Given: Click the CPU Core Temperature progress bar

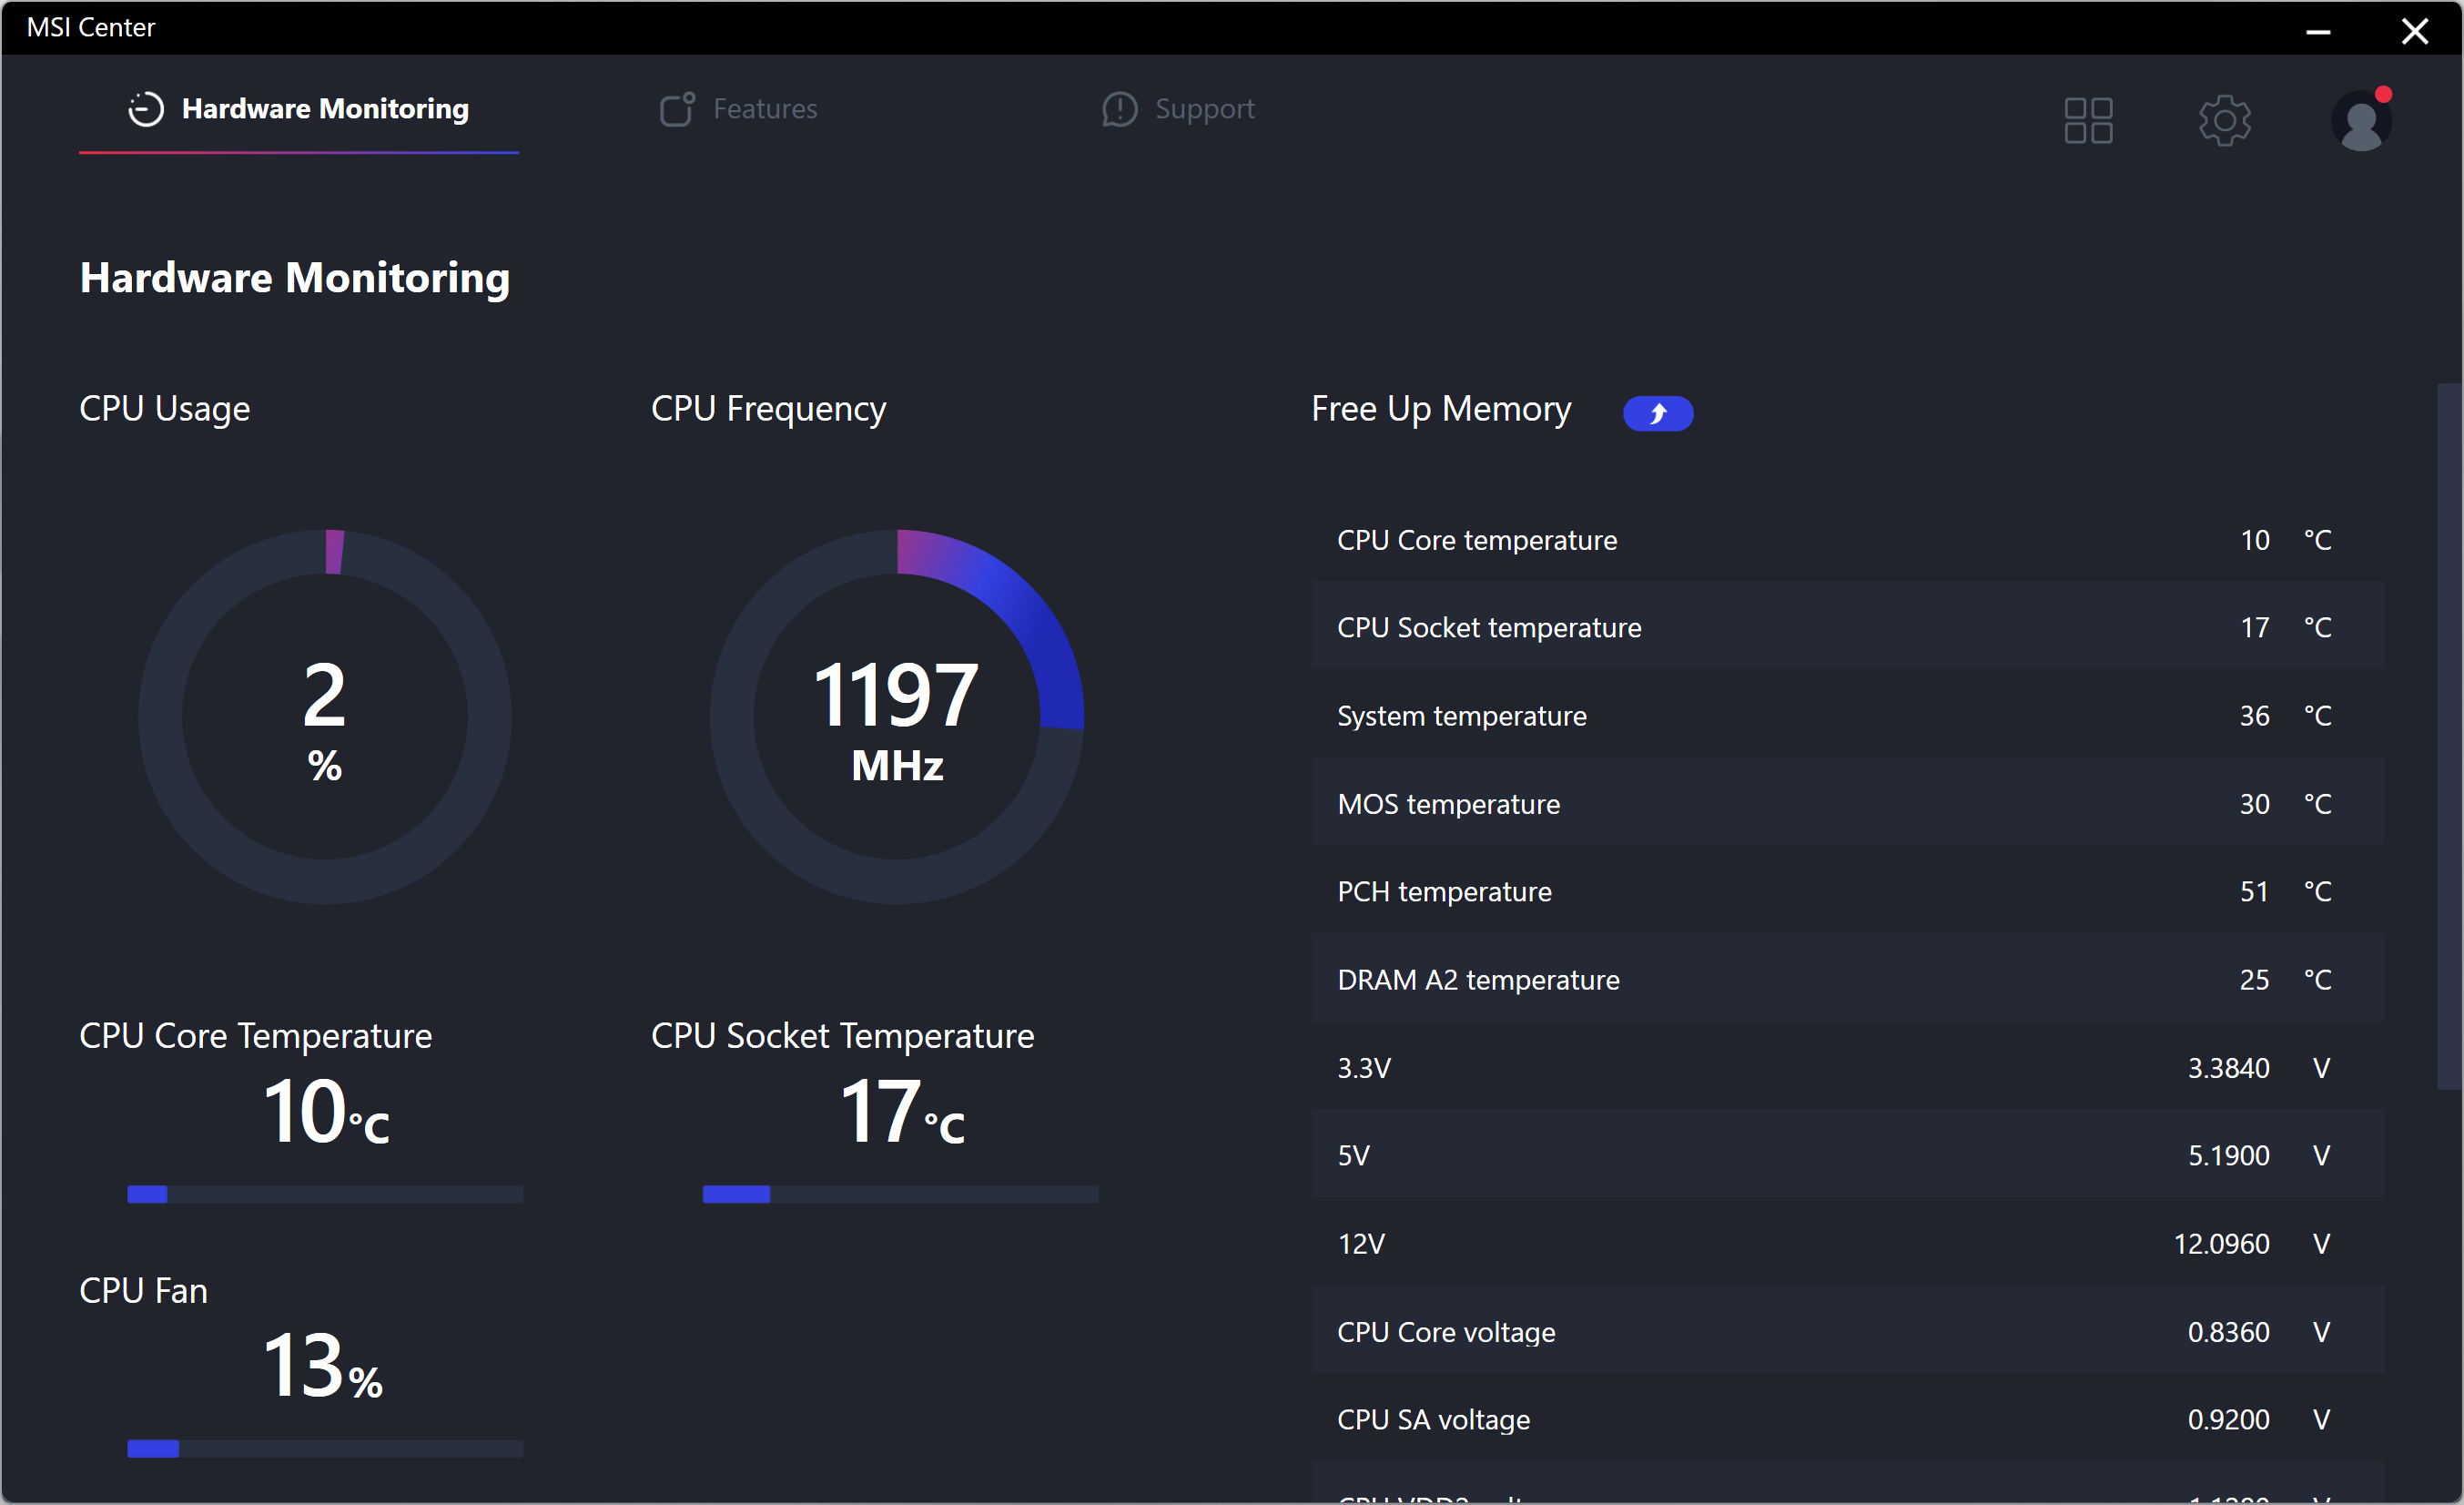Looking at the screenshot, I should (325, 1194).
